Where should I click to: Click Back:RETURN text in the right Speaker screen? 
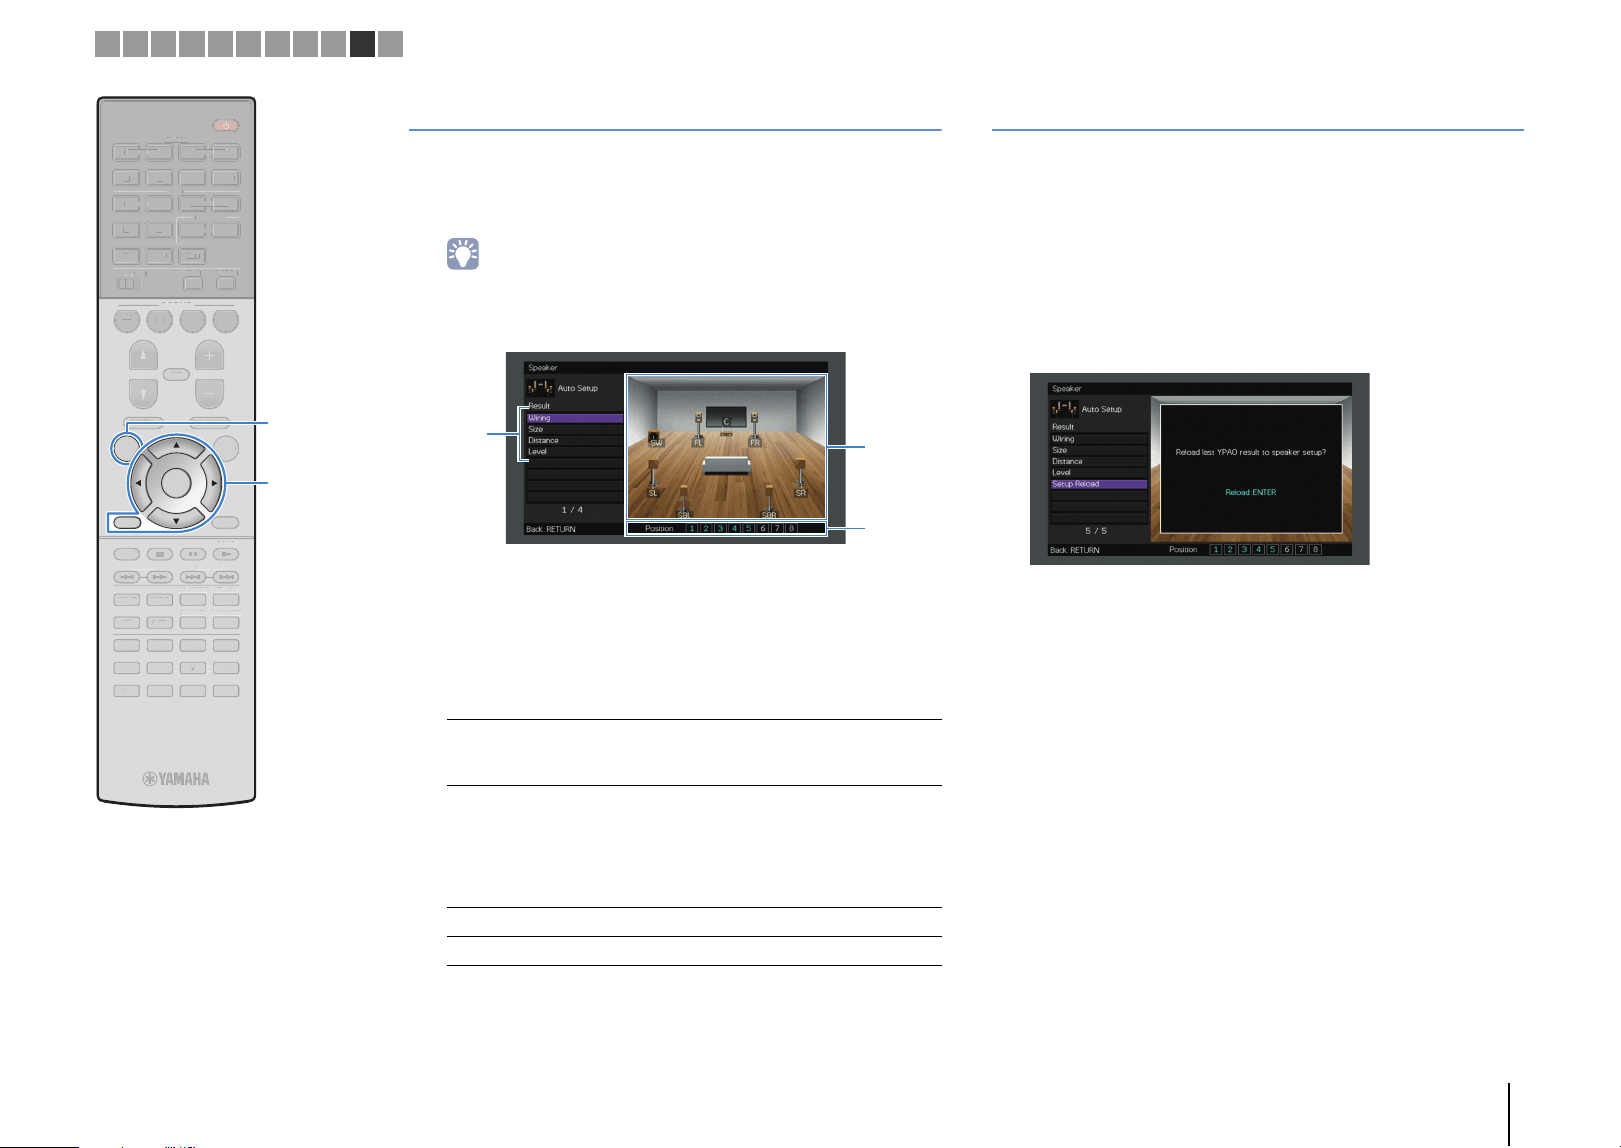pyautogui.click(x=1075, y=550)
